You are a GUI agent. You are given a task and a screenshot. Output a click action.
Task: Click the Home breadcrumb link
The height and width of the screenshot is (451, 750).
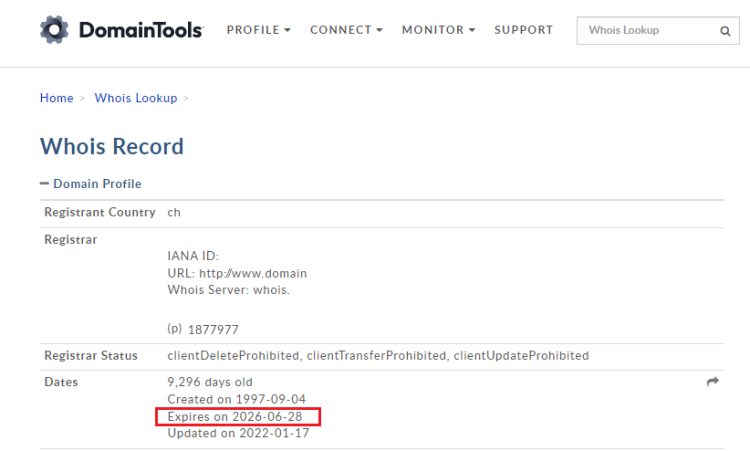pos(56,98)
